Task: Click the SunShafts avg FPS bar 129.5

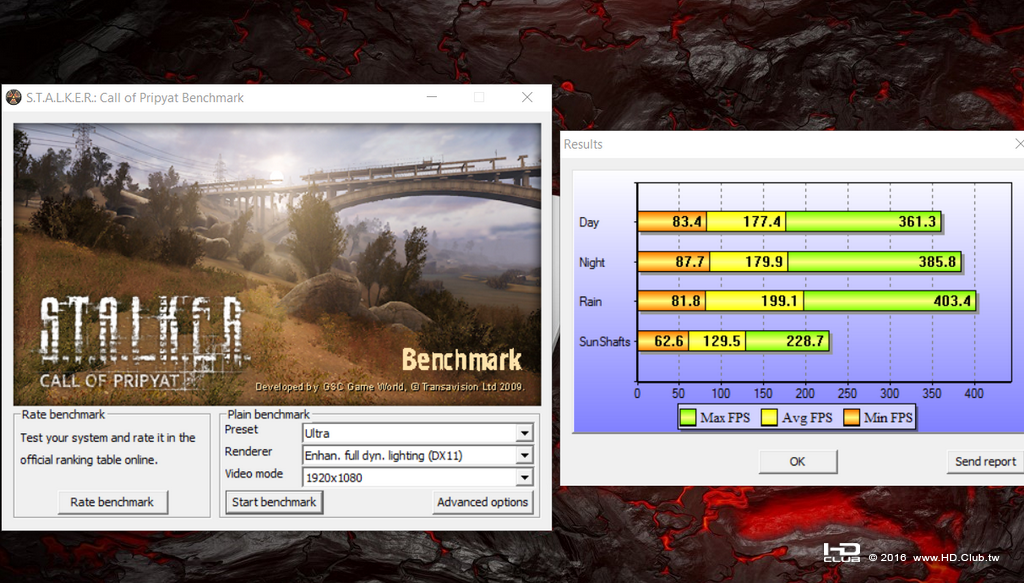Action: [717, 341]
